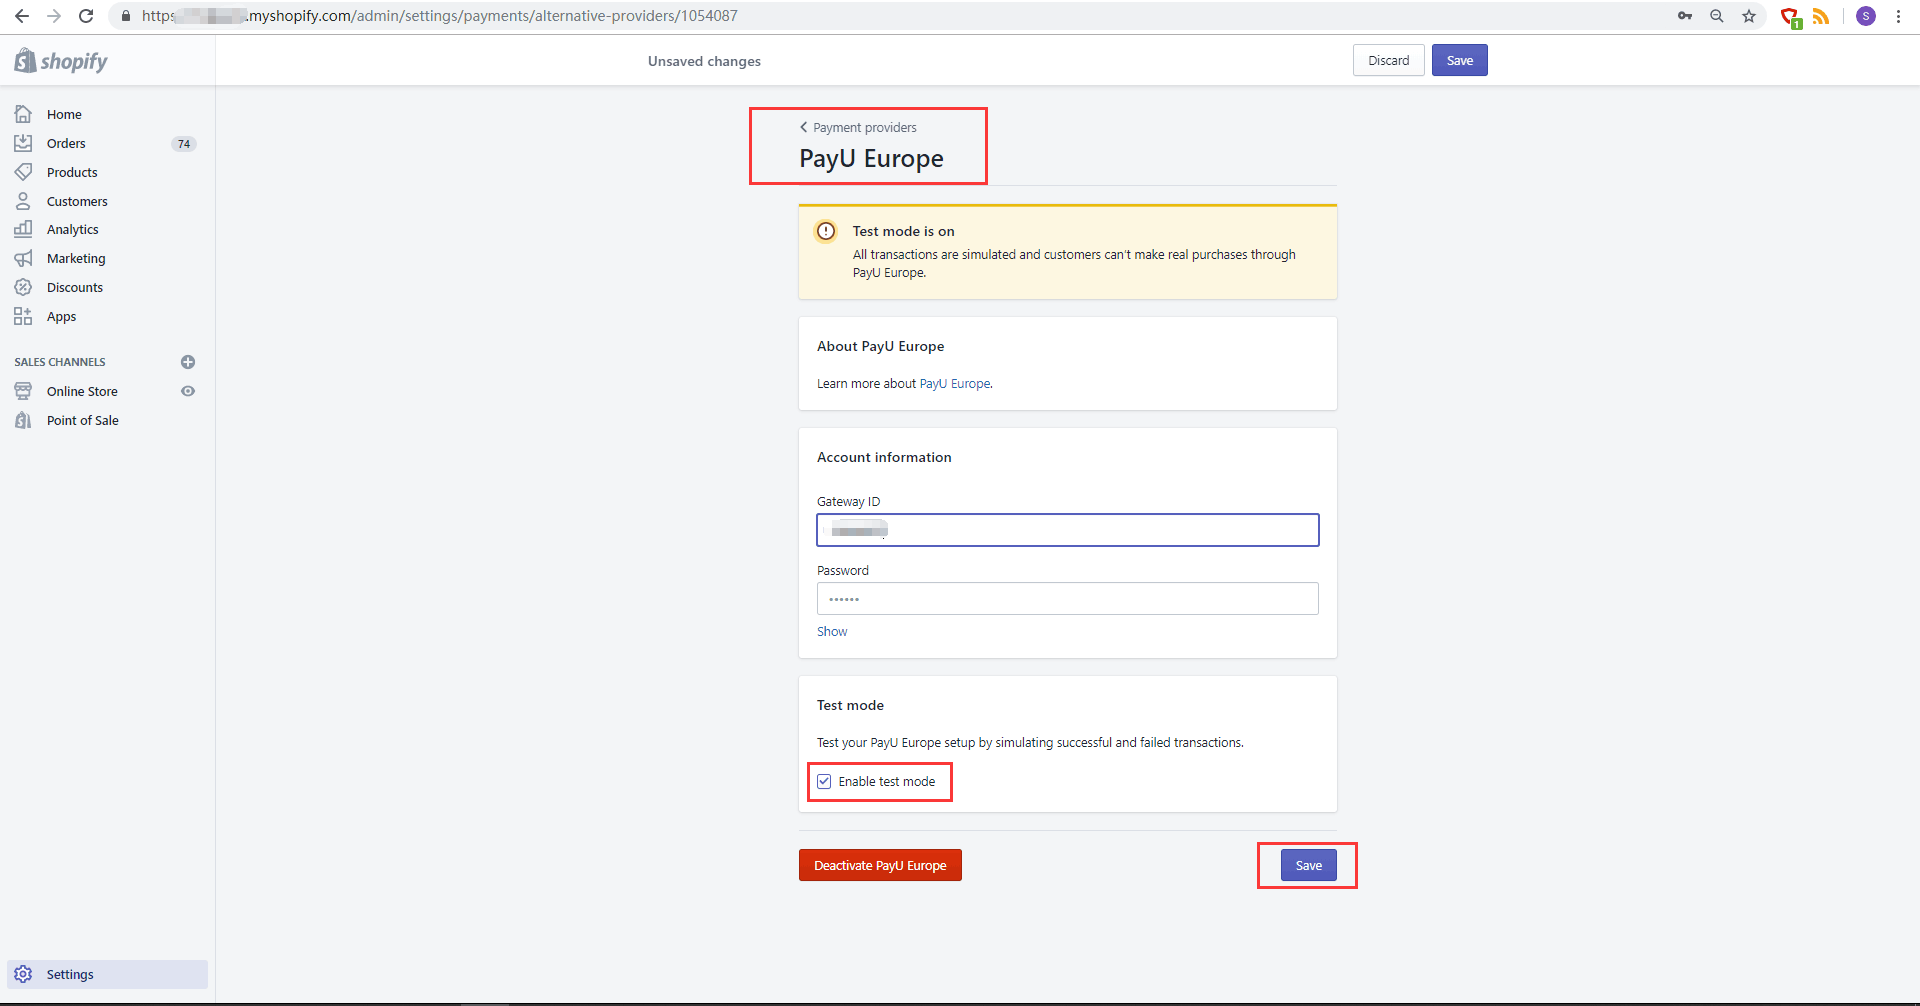1920x1006 pixels.
Task: Show the password text
Action: (x=832, y=632)
